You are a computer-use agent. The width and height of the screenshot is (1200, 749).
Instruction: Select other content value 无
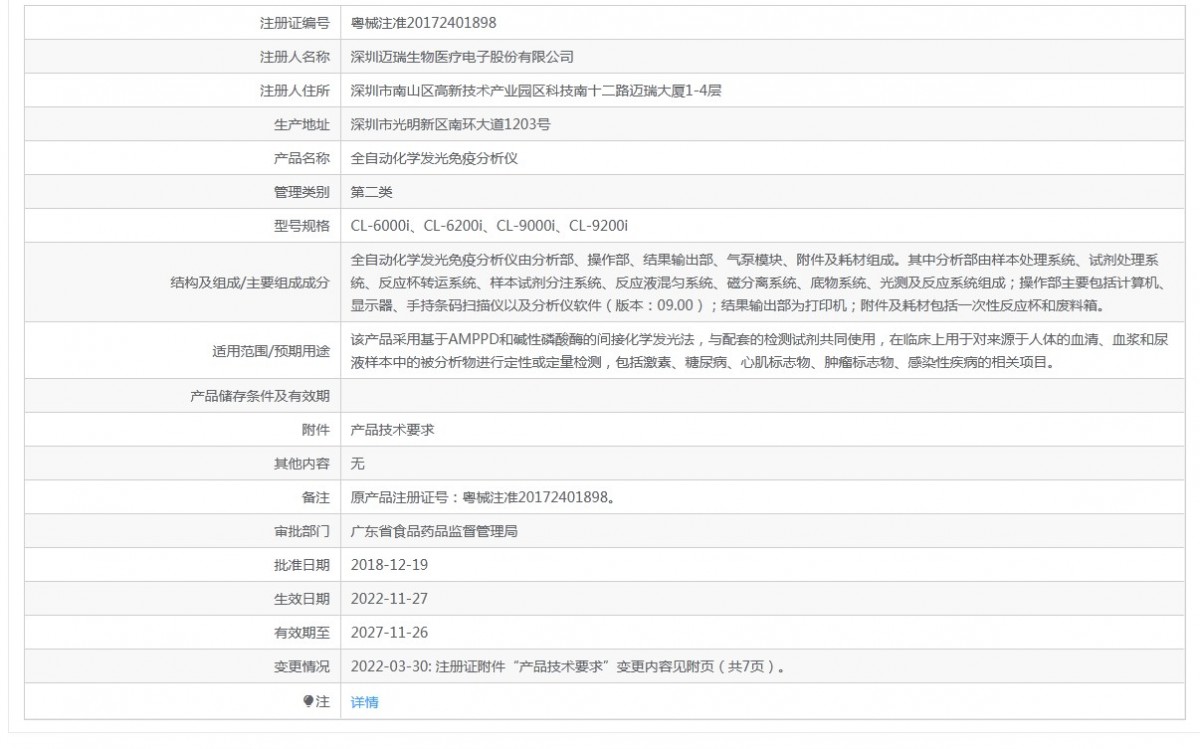coord(358,463)
